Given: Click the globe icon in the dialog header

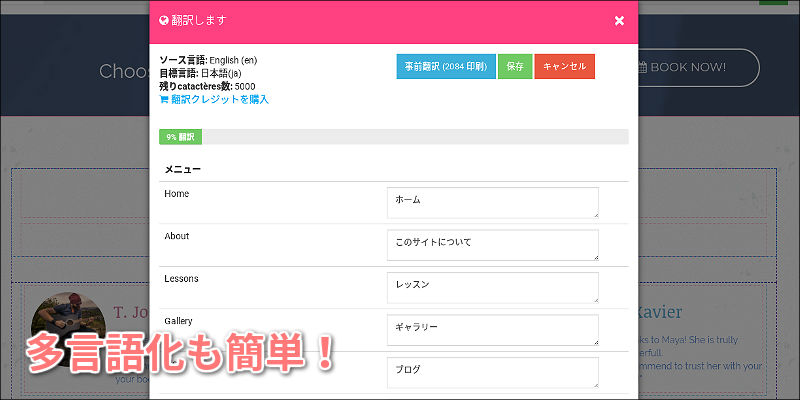Looking at the screenshot, I should (164, 21).
